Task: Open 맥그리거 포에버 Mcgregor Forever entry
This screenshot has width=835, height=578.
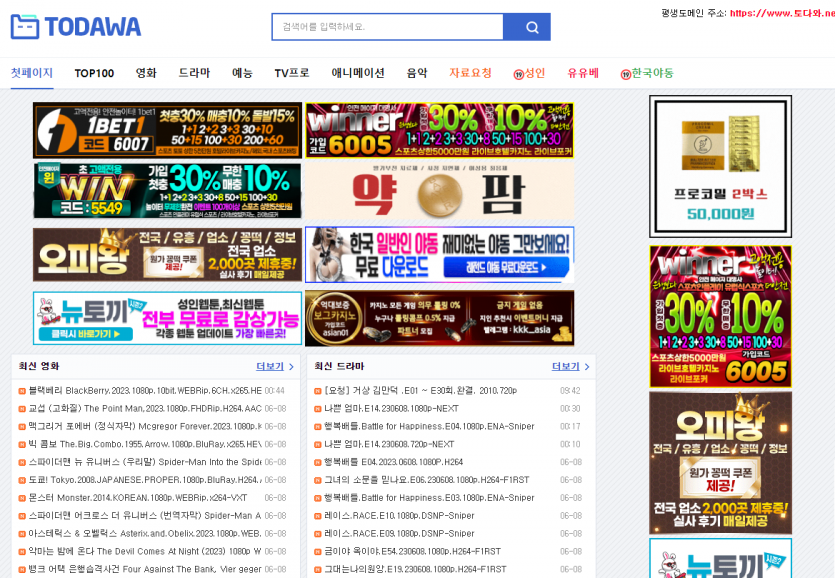Action: 145,426
